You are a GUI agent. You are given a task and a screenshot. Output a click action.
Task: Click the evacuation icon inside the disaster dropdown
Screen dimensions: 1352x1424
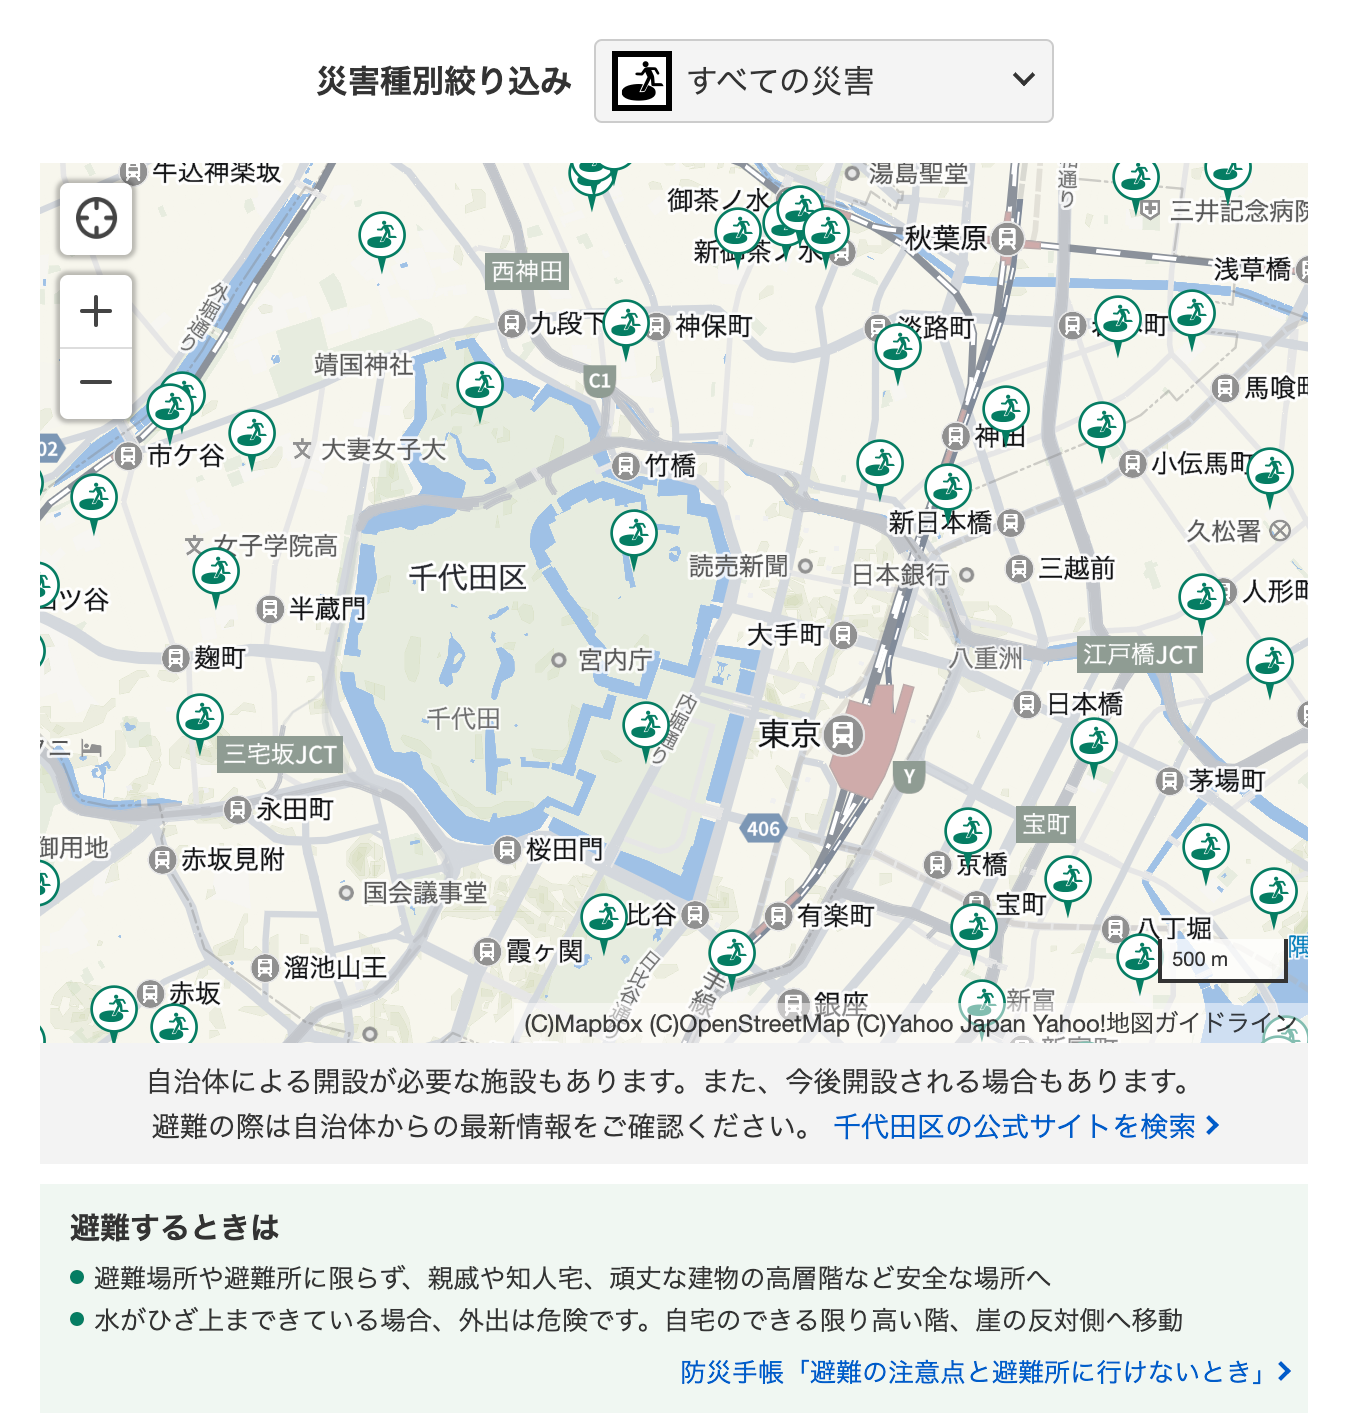(x=642, y=81)
